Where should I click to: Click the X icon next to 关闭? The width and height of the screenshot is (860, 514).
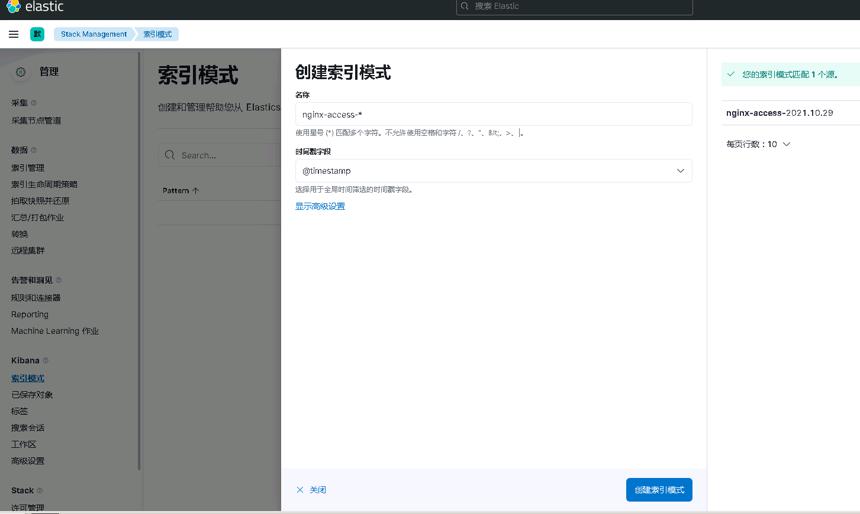[x=300, y=490]
